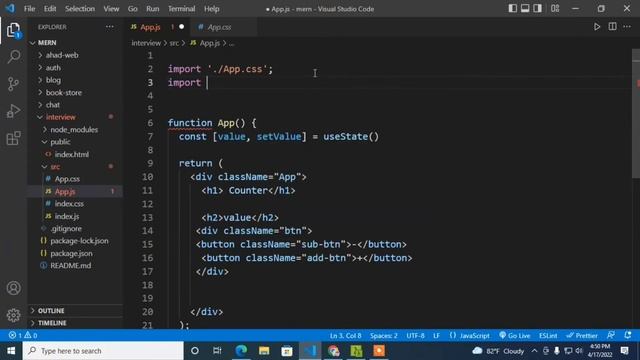Click the errors and warnings status indicator
This screenshot has width=640, height=360.
[x=23, y=336]
